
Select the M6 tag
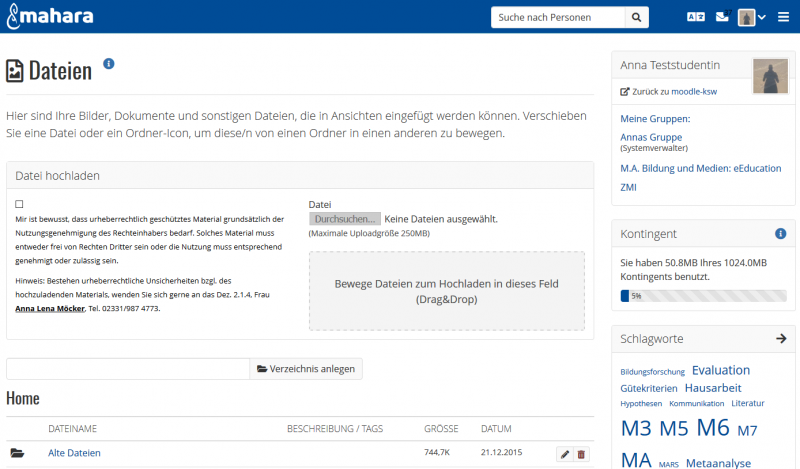pos(713,428)
